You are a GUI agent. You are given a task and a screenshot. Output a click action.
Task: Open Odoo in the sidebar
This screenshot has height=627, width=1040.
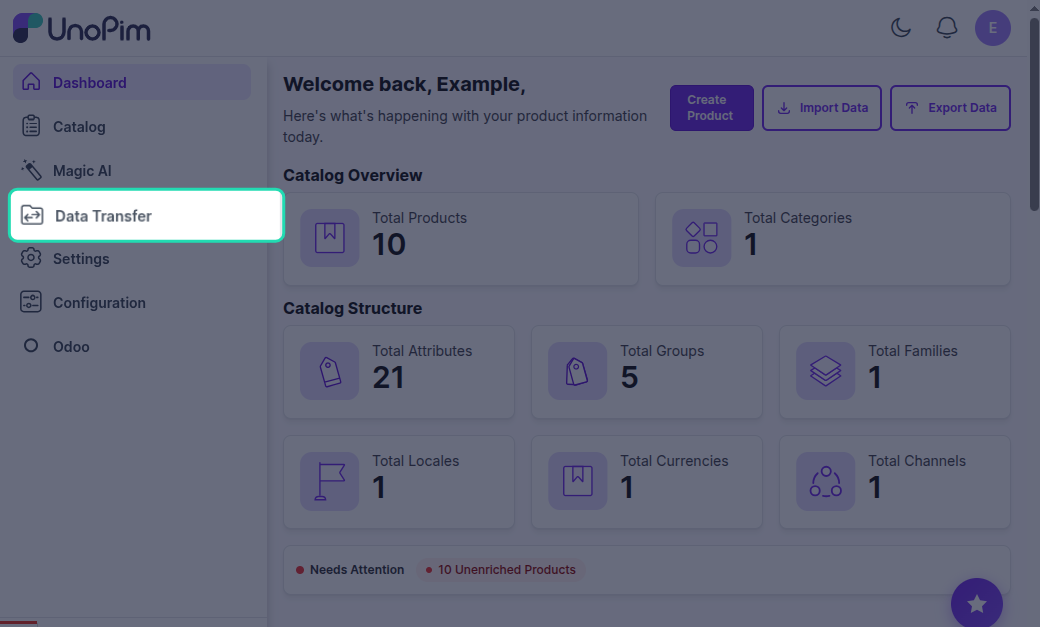click(x=132, y=346)
